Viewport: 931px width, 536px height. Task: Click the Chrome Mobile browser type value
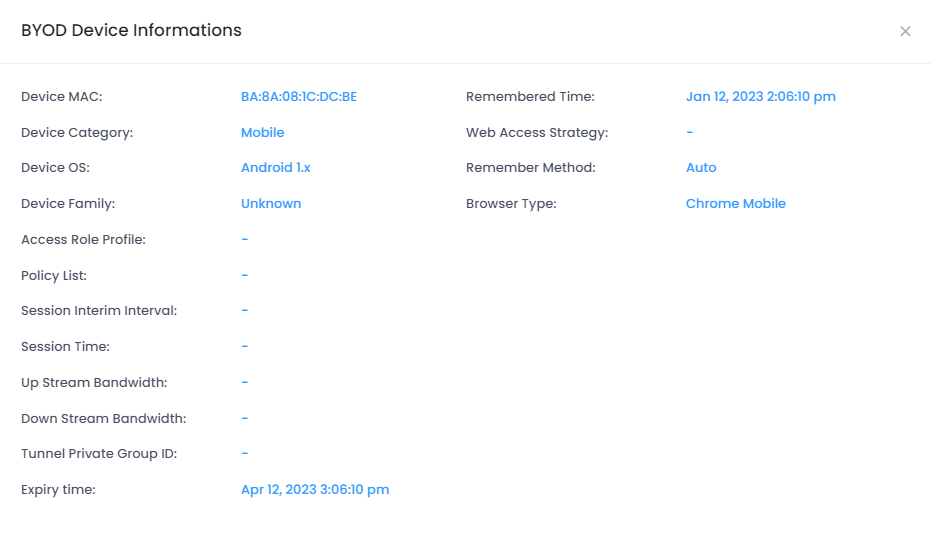(x=735, y=204)
